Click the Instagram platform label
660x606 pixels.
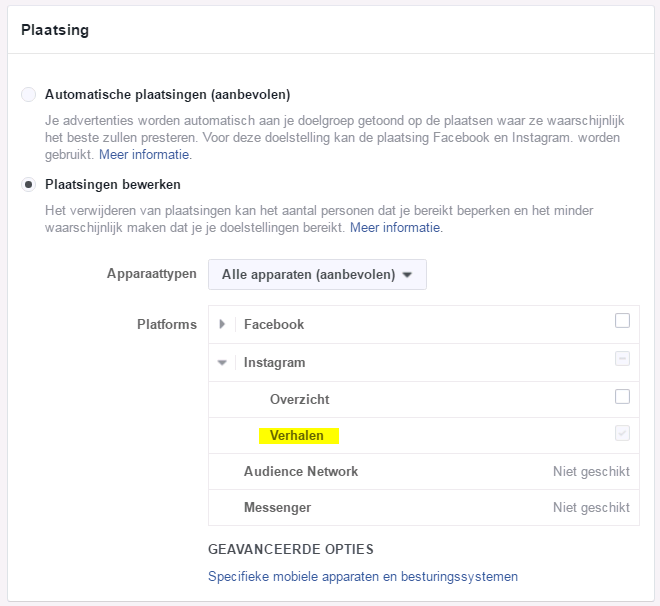(275, 363)
